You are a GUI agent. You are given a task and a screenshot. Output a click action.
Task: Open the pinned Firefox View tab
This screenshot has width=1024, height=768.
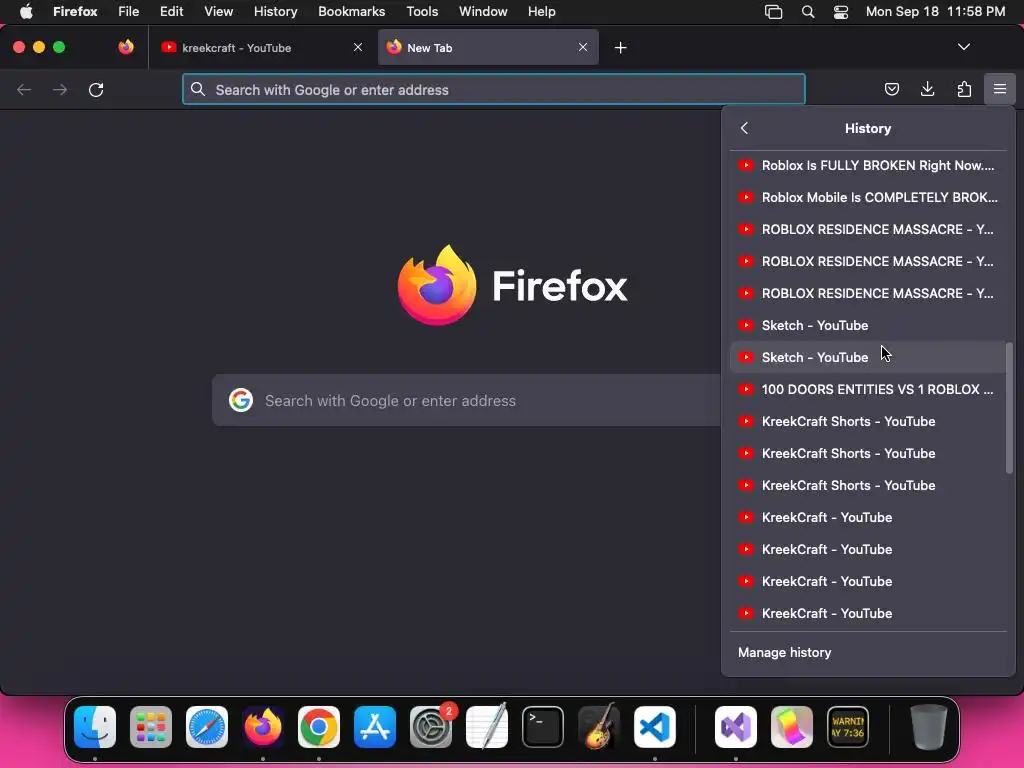[126, 47]
